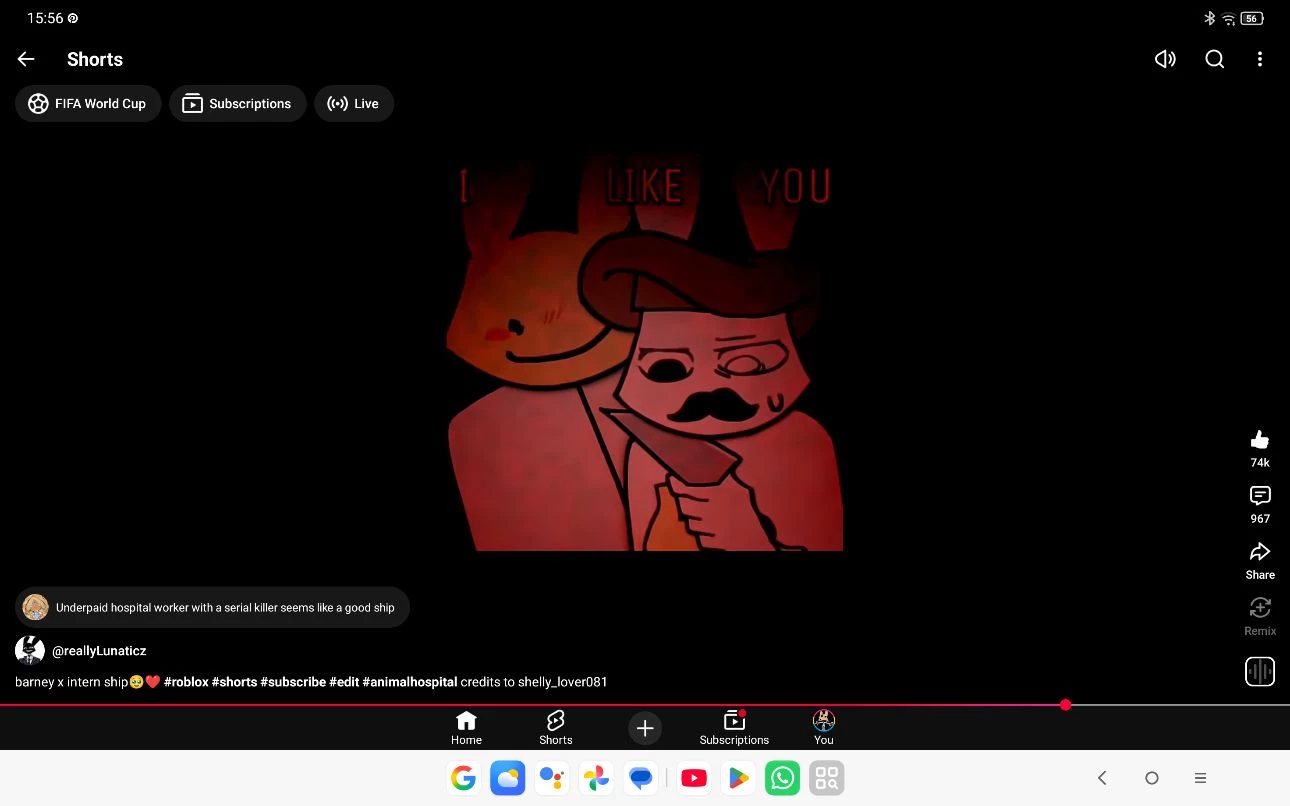Tap the Bluetooth status icon
This screenshot has width=1290, height=806.
pos(1209,18)
